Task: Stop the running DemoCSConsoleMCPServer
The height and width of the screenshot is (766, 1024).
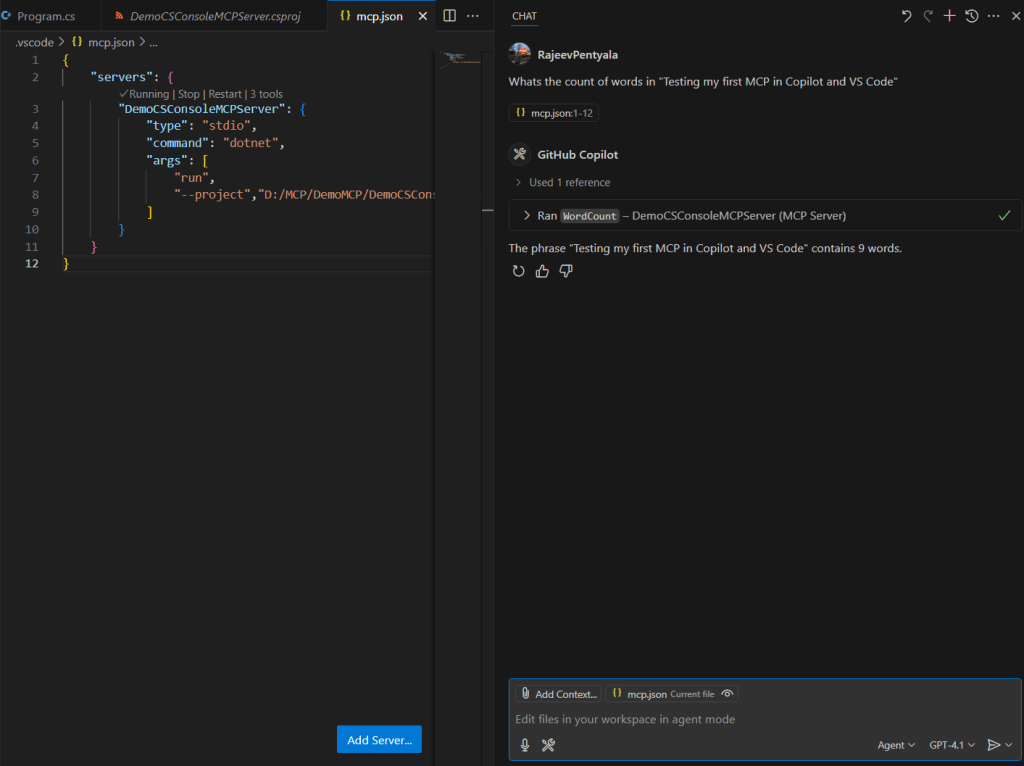Action: coord(188,94)
